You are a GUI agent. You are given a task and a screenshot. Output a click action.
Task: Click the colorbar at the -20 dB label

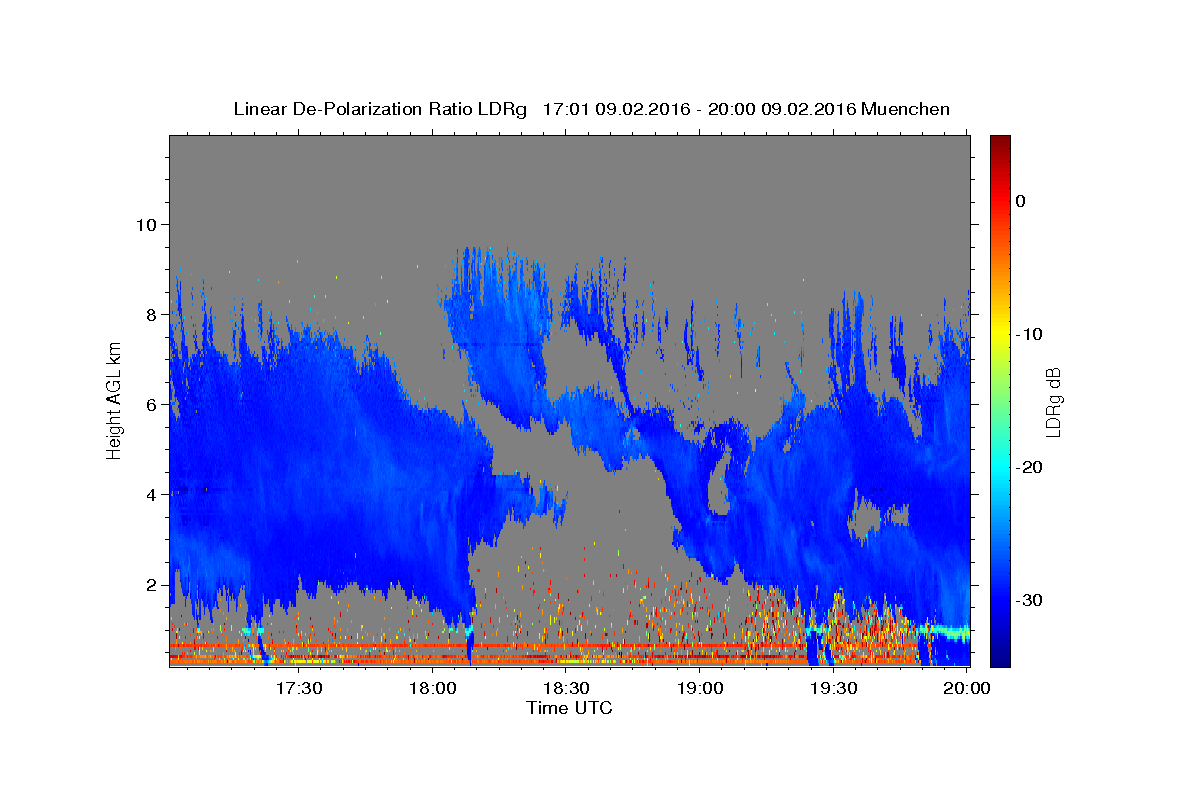point(1000,467)
